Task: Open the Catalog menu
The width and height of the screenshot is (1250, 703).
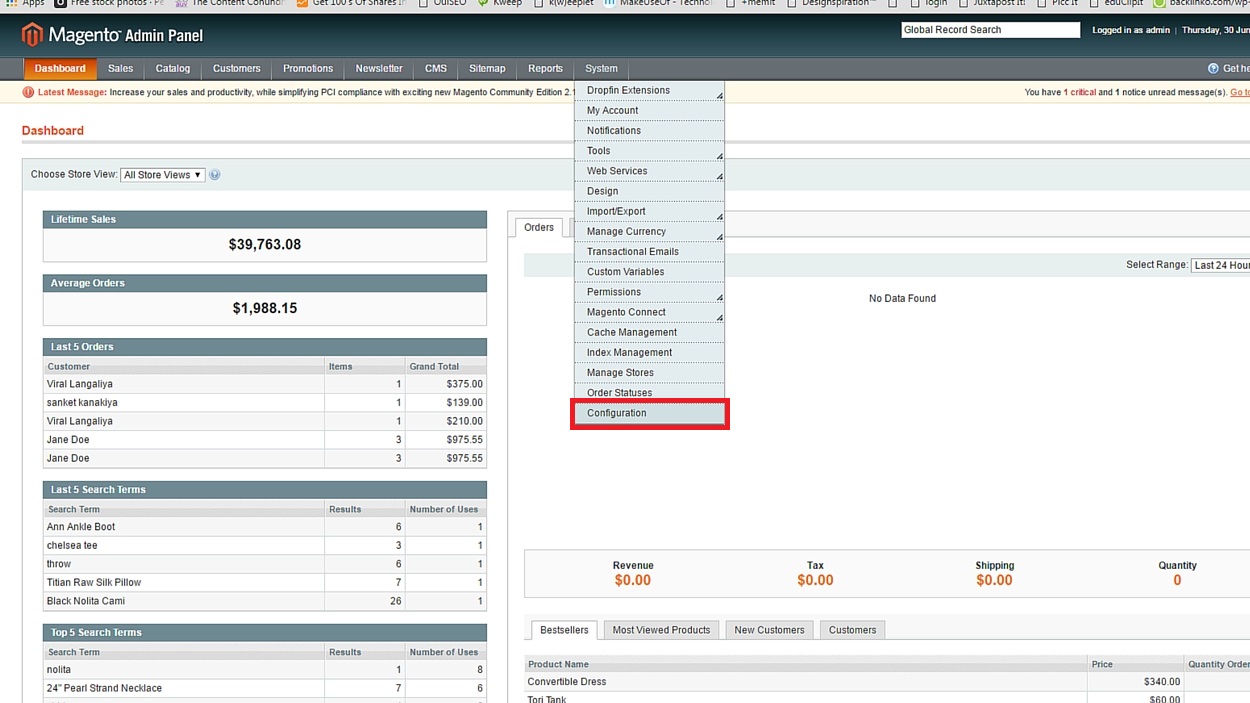Action: (173, 69)
